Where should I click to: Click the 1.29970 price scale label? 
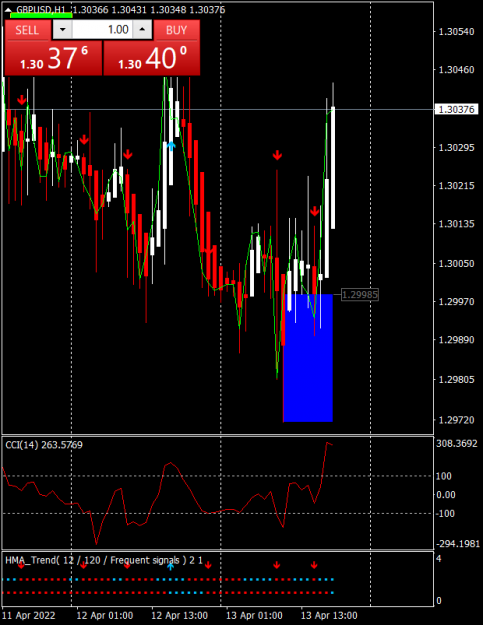coord(456,302)
